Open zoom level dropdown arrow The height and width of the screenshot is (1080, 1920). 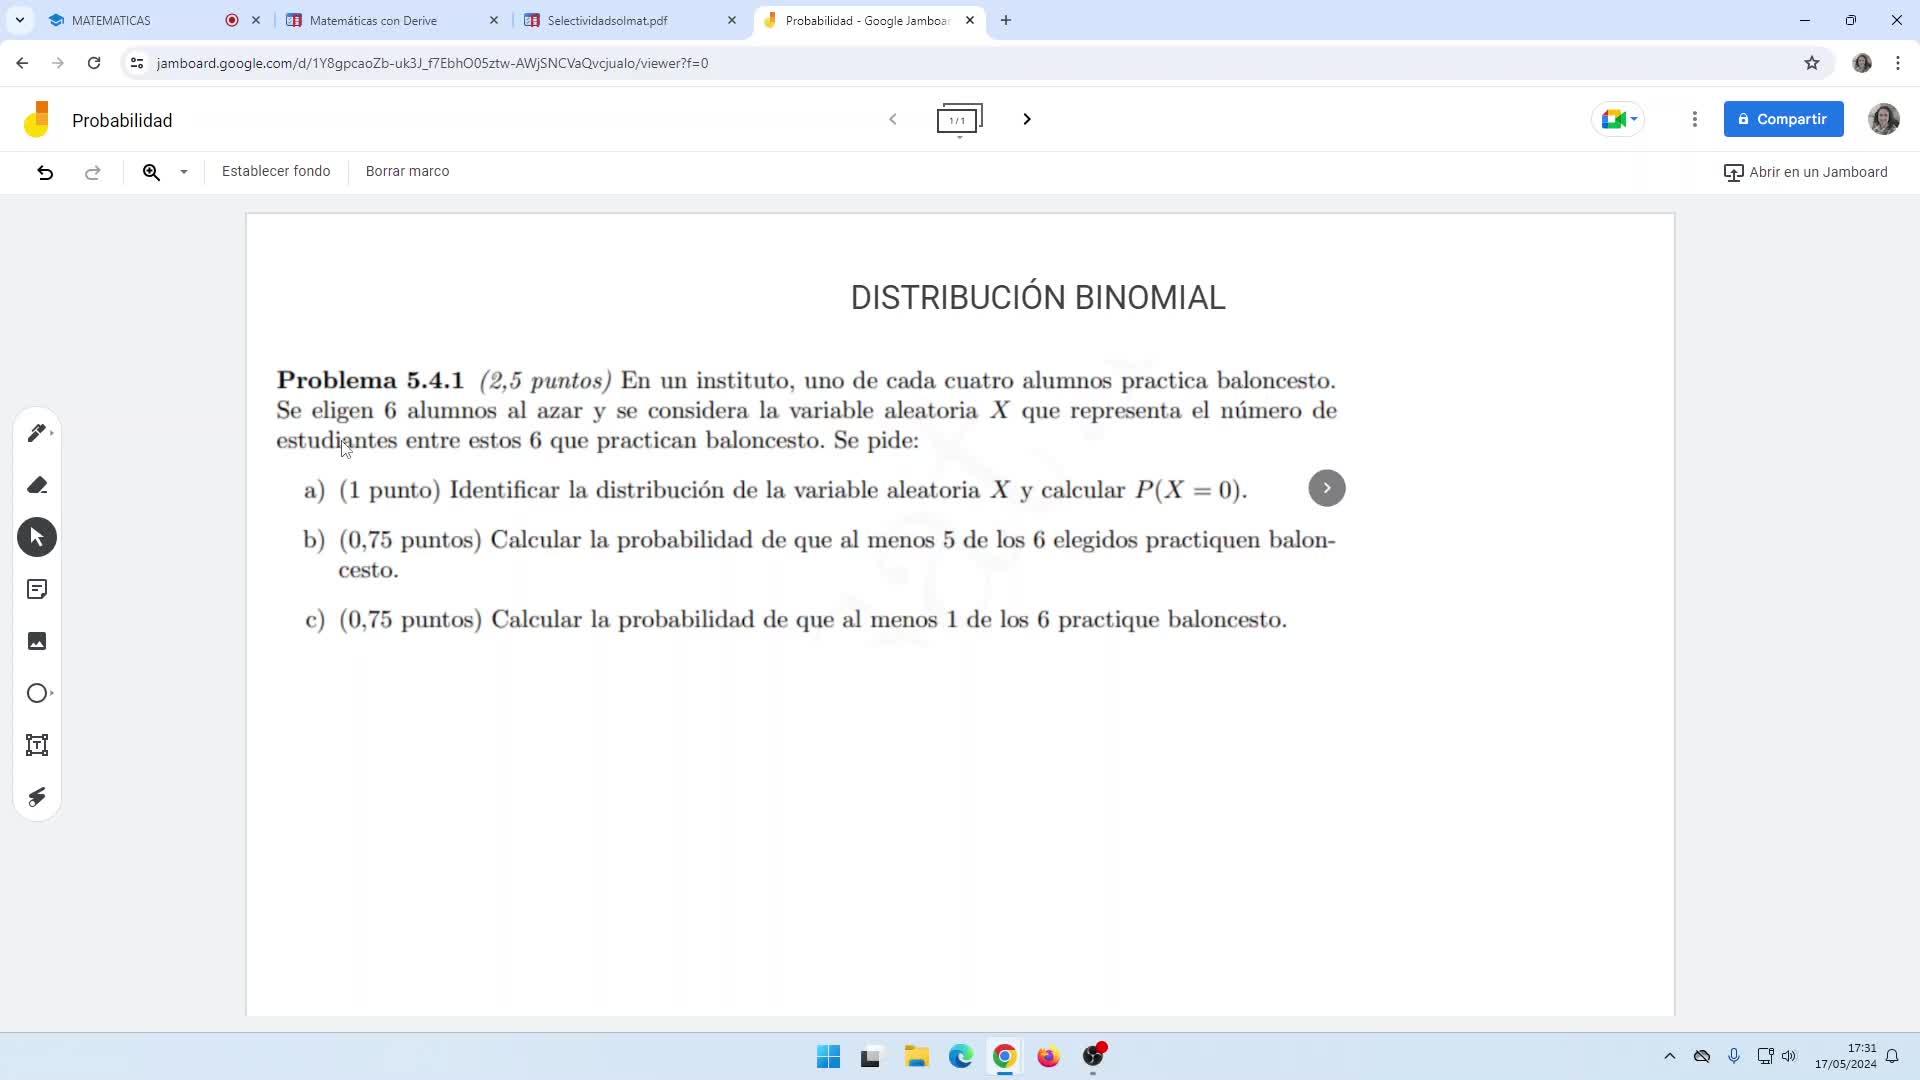pyautogui.click(x=184, y=172)
